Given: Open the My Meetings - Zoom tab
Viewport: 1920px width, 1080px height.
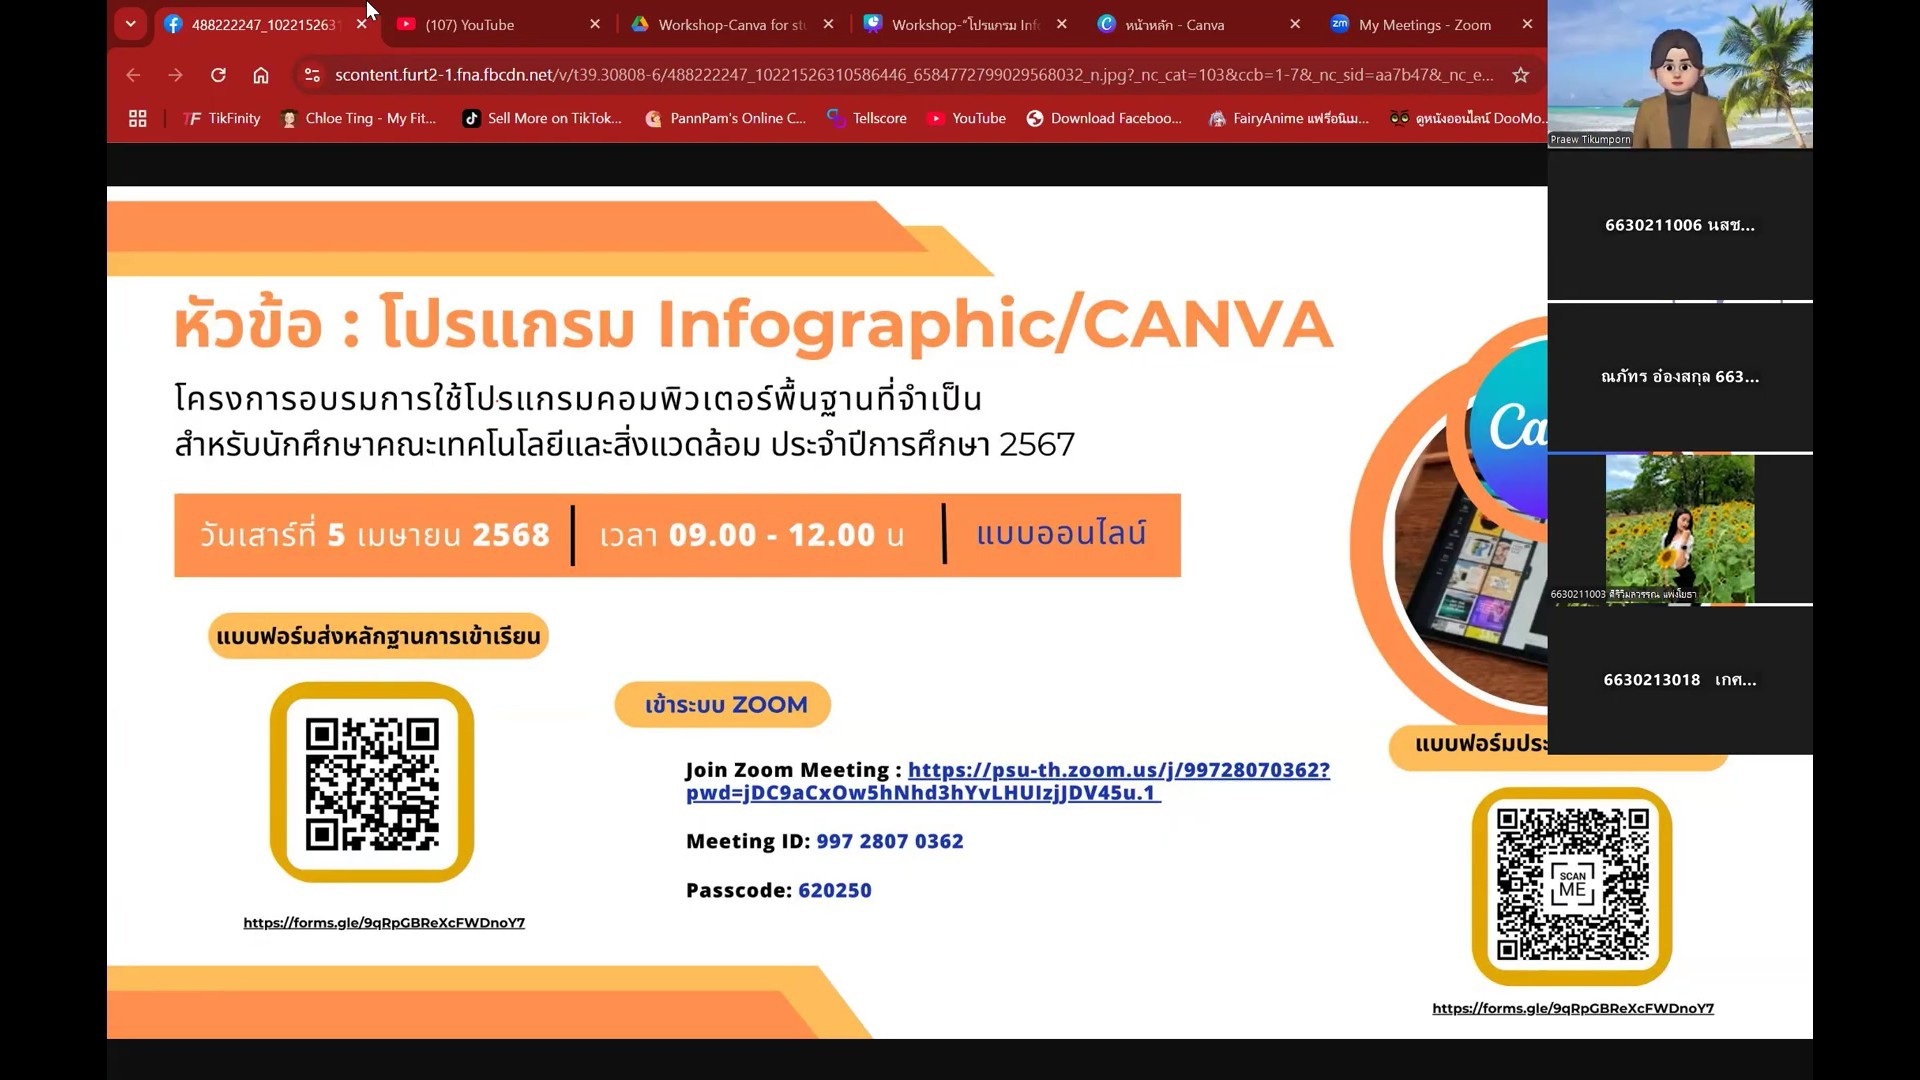Looking at the screenshot, I should (x=1424, y=24).
